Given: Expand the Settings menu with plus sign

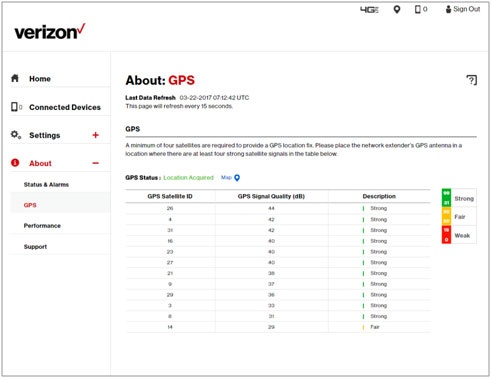Looking at the screenshot, I should tap(96, 135).
